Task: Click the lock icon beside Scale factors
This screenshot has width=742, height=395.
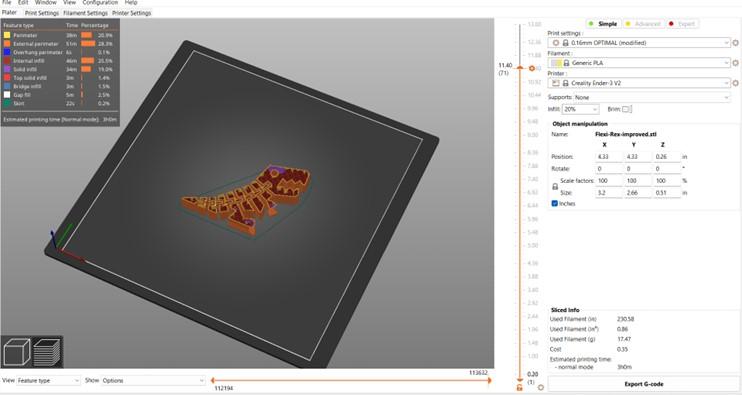Action: click(555, 187)
